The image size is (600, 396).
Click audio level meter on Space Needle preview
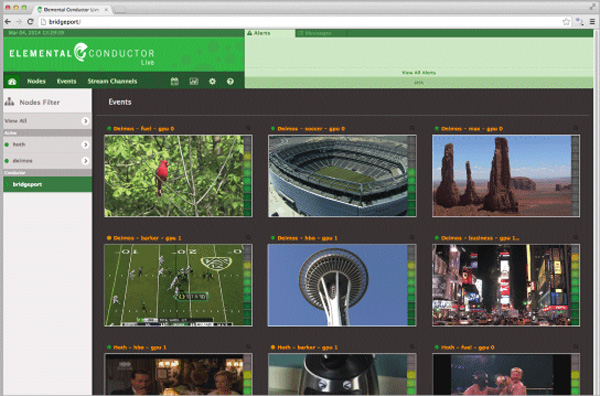[x=411, y=285]
